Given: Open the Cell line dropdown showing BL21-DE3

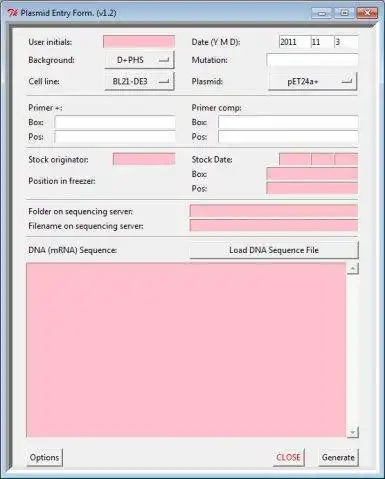Looking at the screenshot, I should coord(139,81).
